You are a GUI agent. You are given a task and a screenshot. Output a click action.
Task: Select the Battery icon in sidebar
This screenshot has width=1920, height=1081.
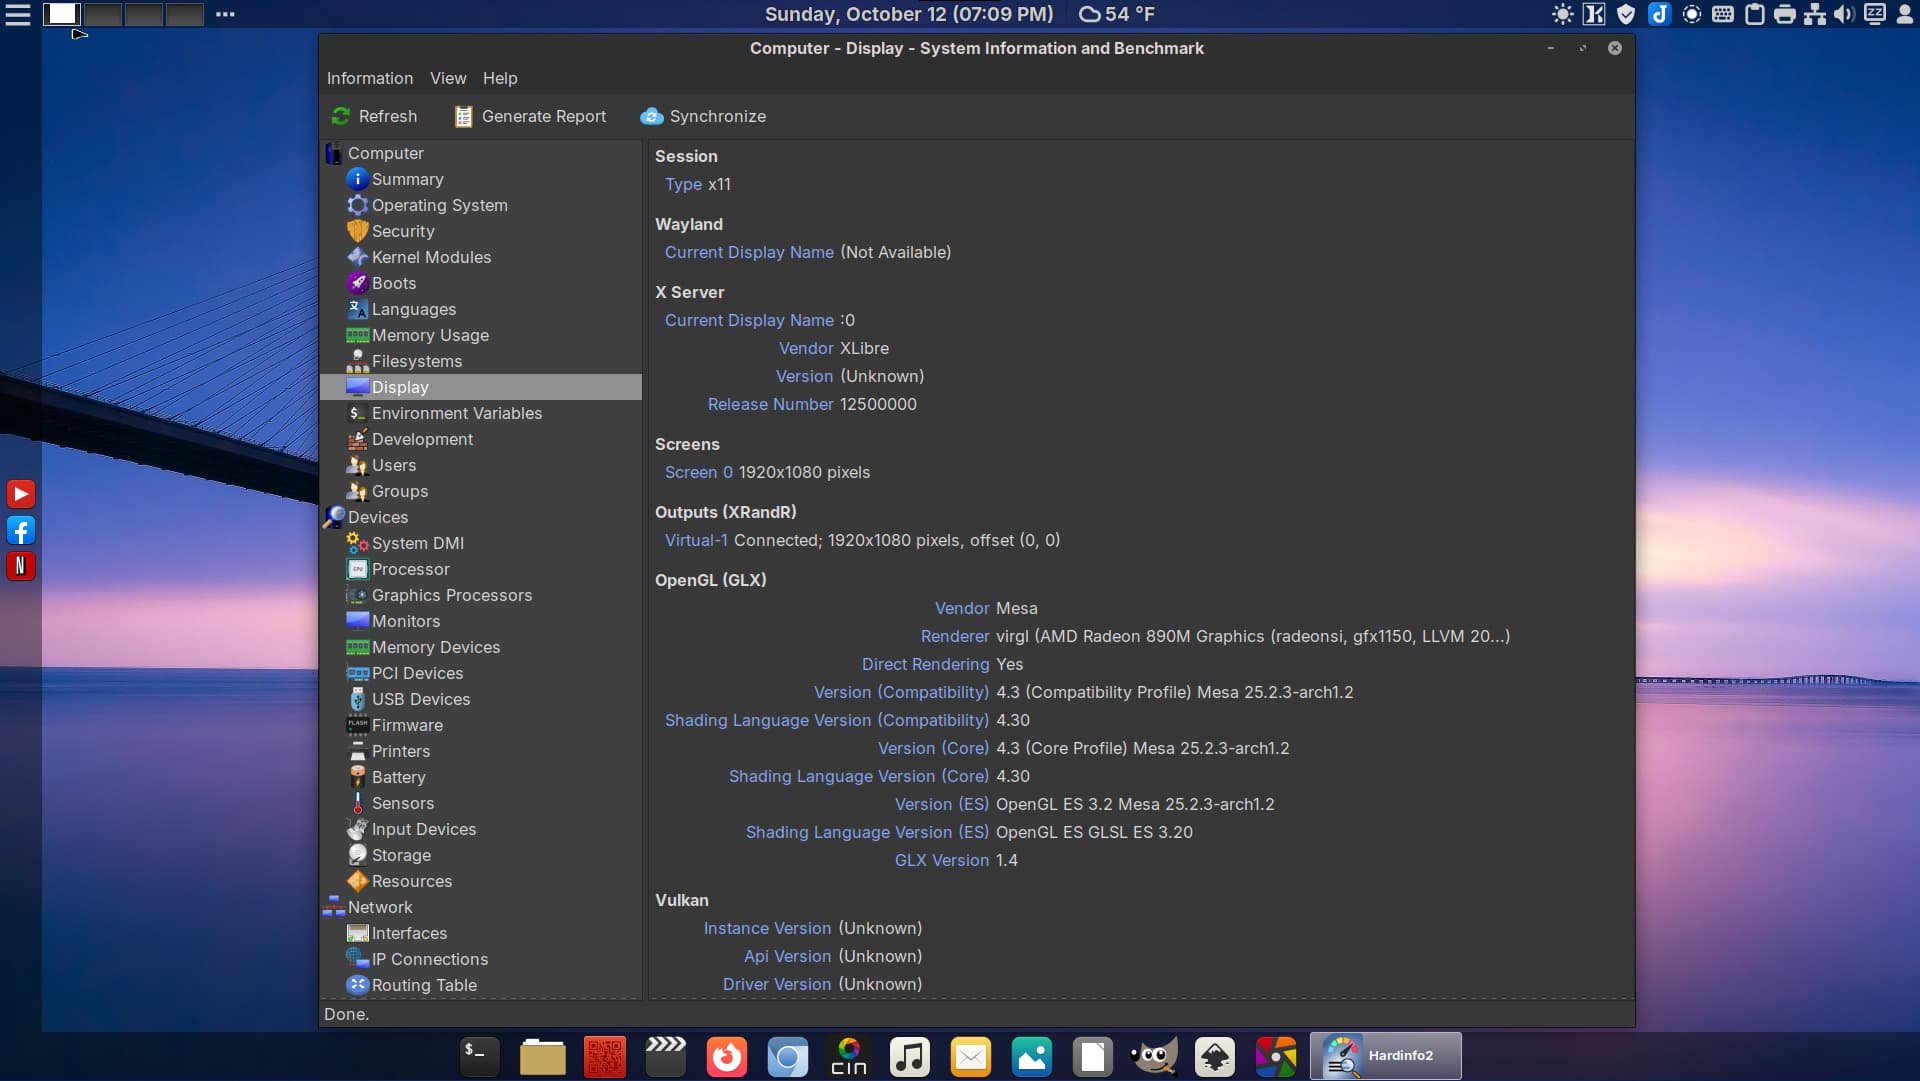coord(357,777)
